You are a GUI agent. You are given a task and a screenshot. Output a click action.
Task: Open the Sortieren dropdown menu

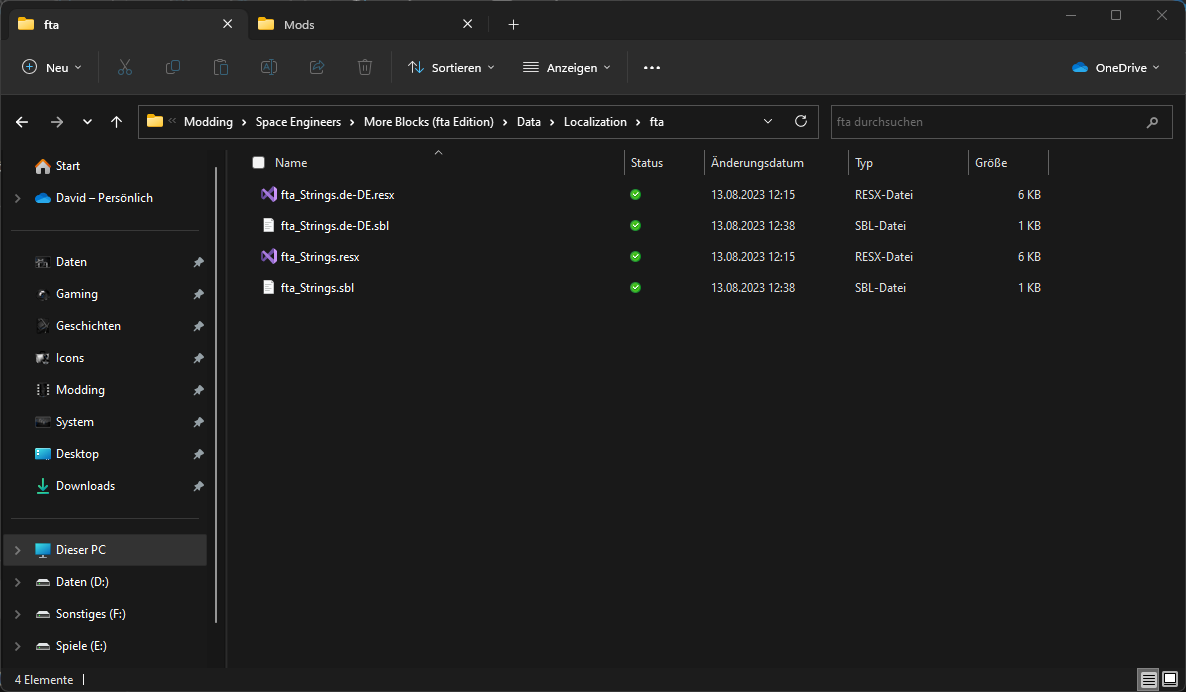(x=451, y=67)
